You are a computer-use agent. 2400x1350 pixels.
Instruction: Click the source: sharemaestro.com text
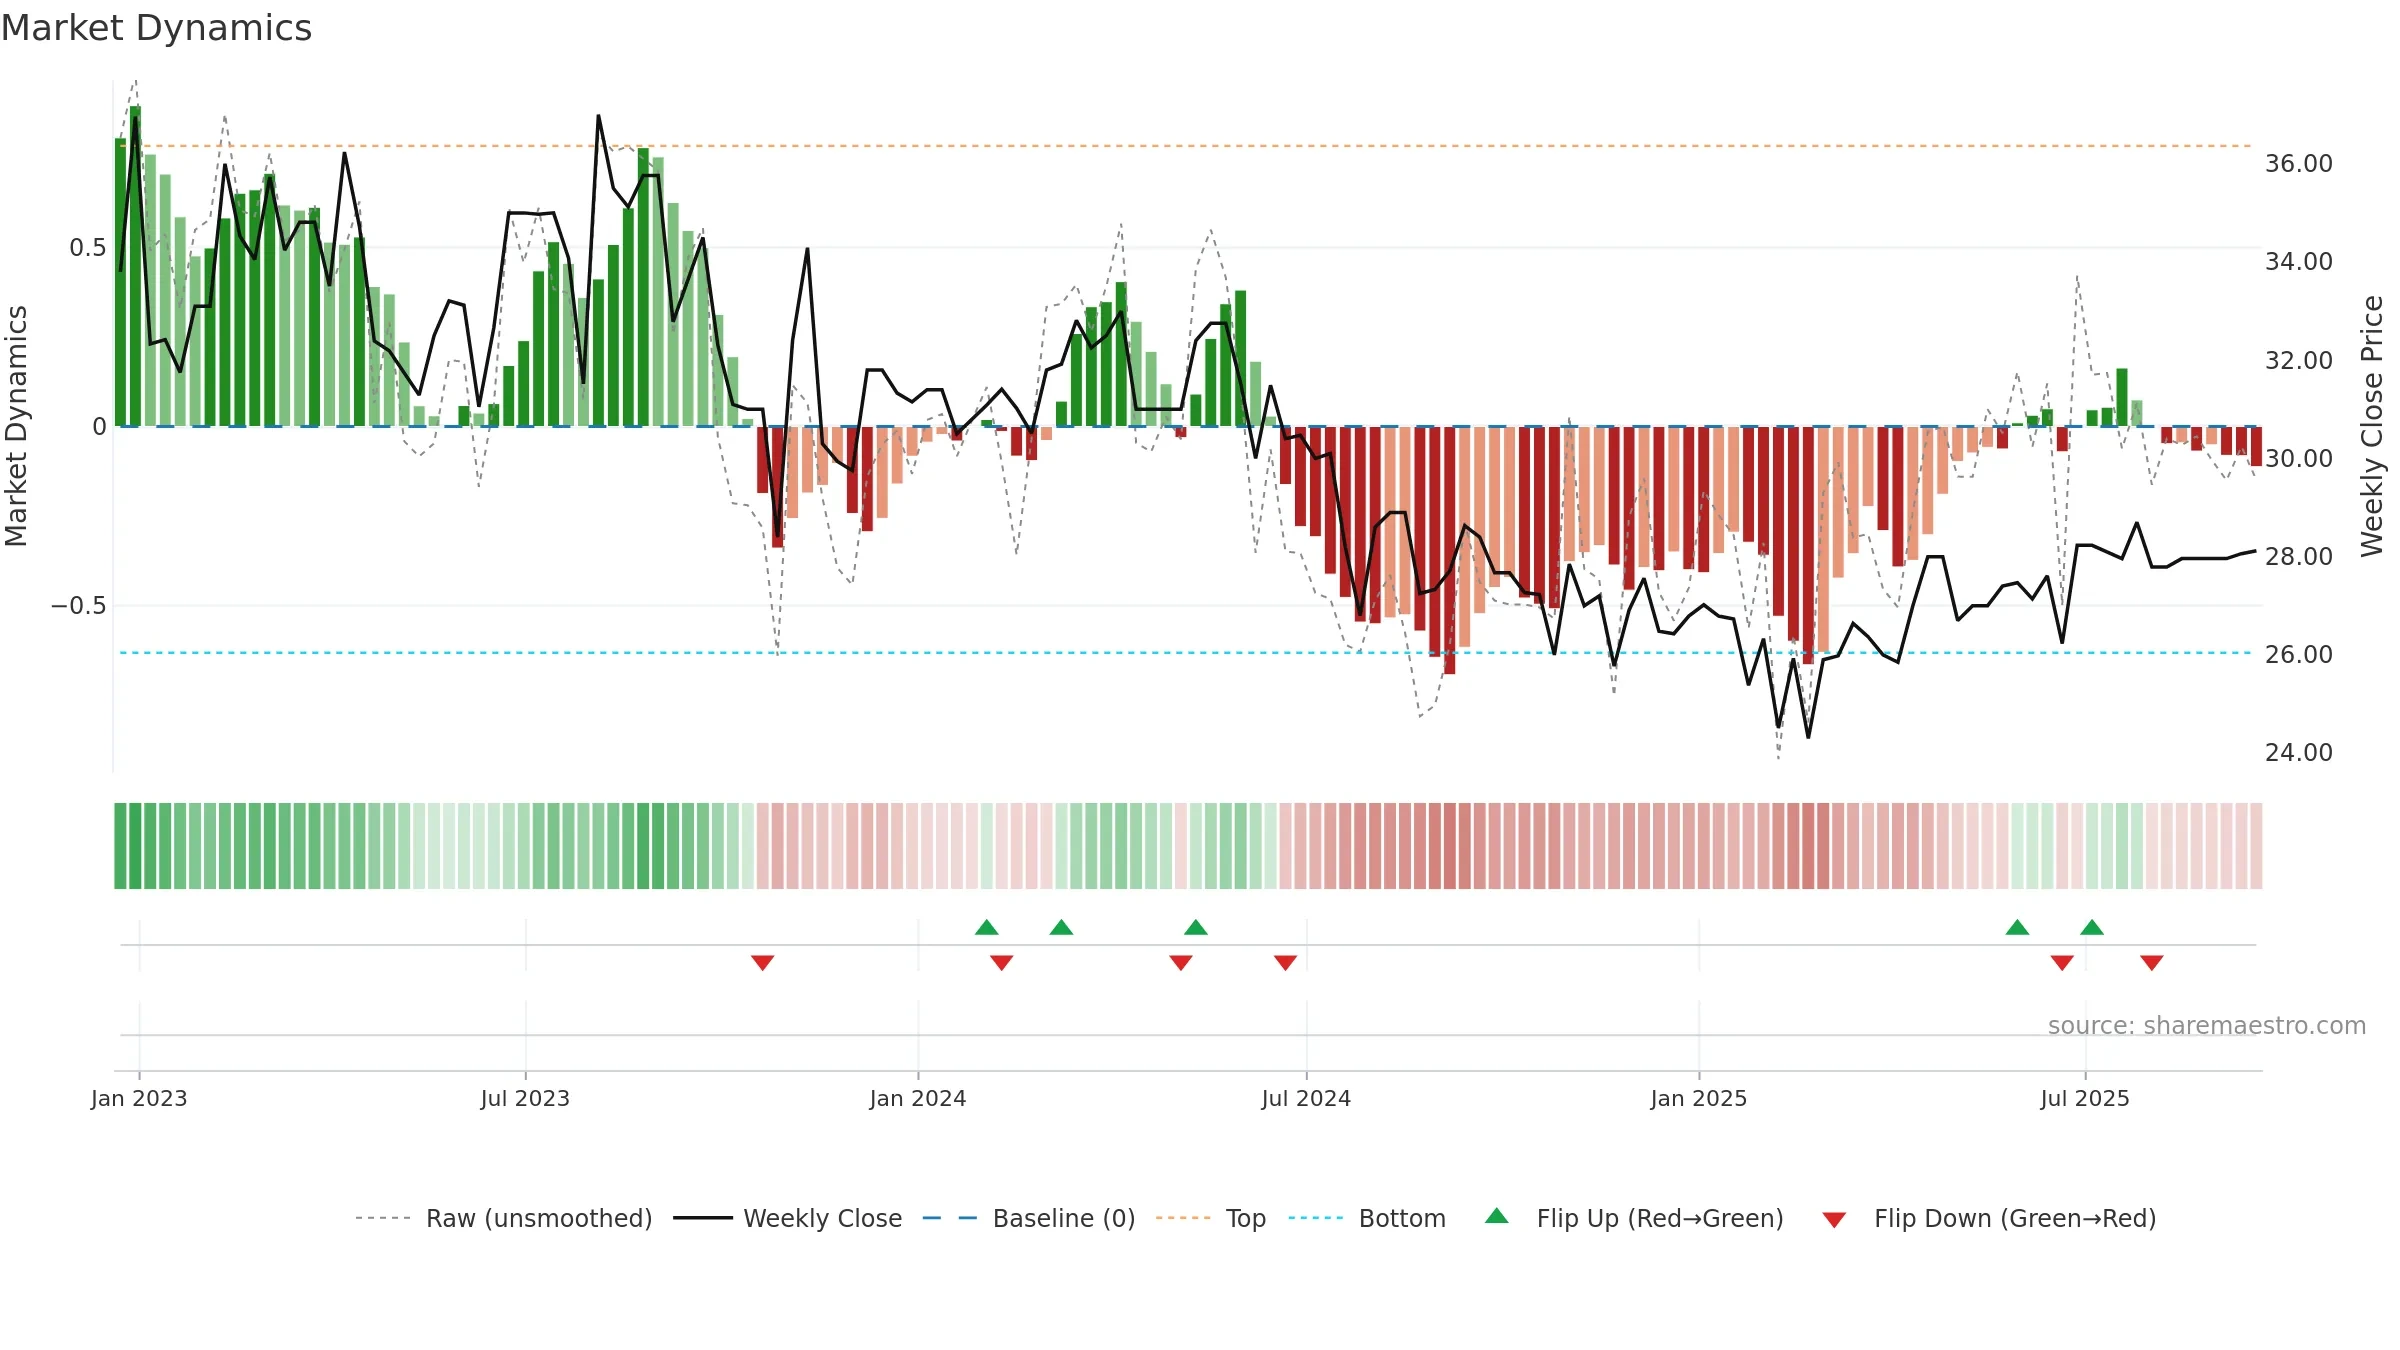(2207, 1025)
